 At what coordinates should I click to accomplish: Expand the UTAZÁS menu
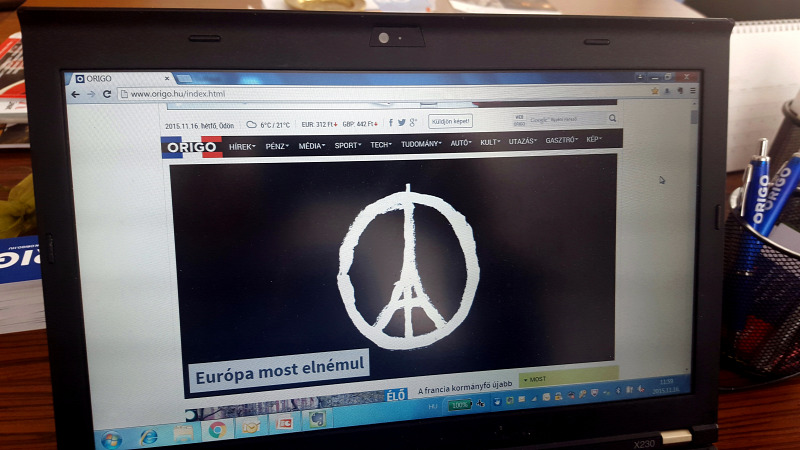[523, 141]
